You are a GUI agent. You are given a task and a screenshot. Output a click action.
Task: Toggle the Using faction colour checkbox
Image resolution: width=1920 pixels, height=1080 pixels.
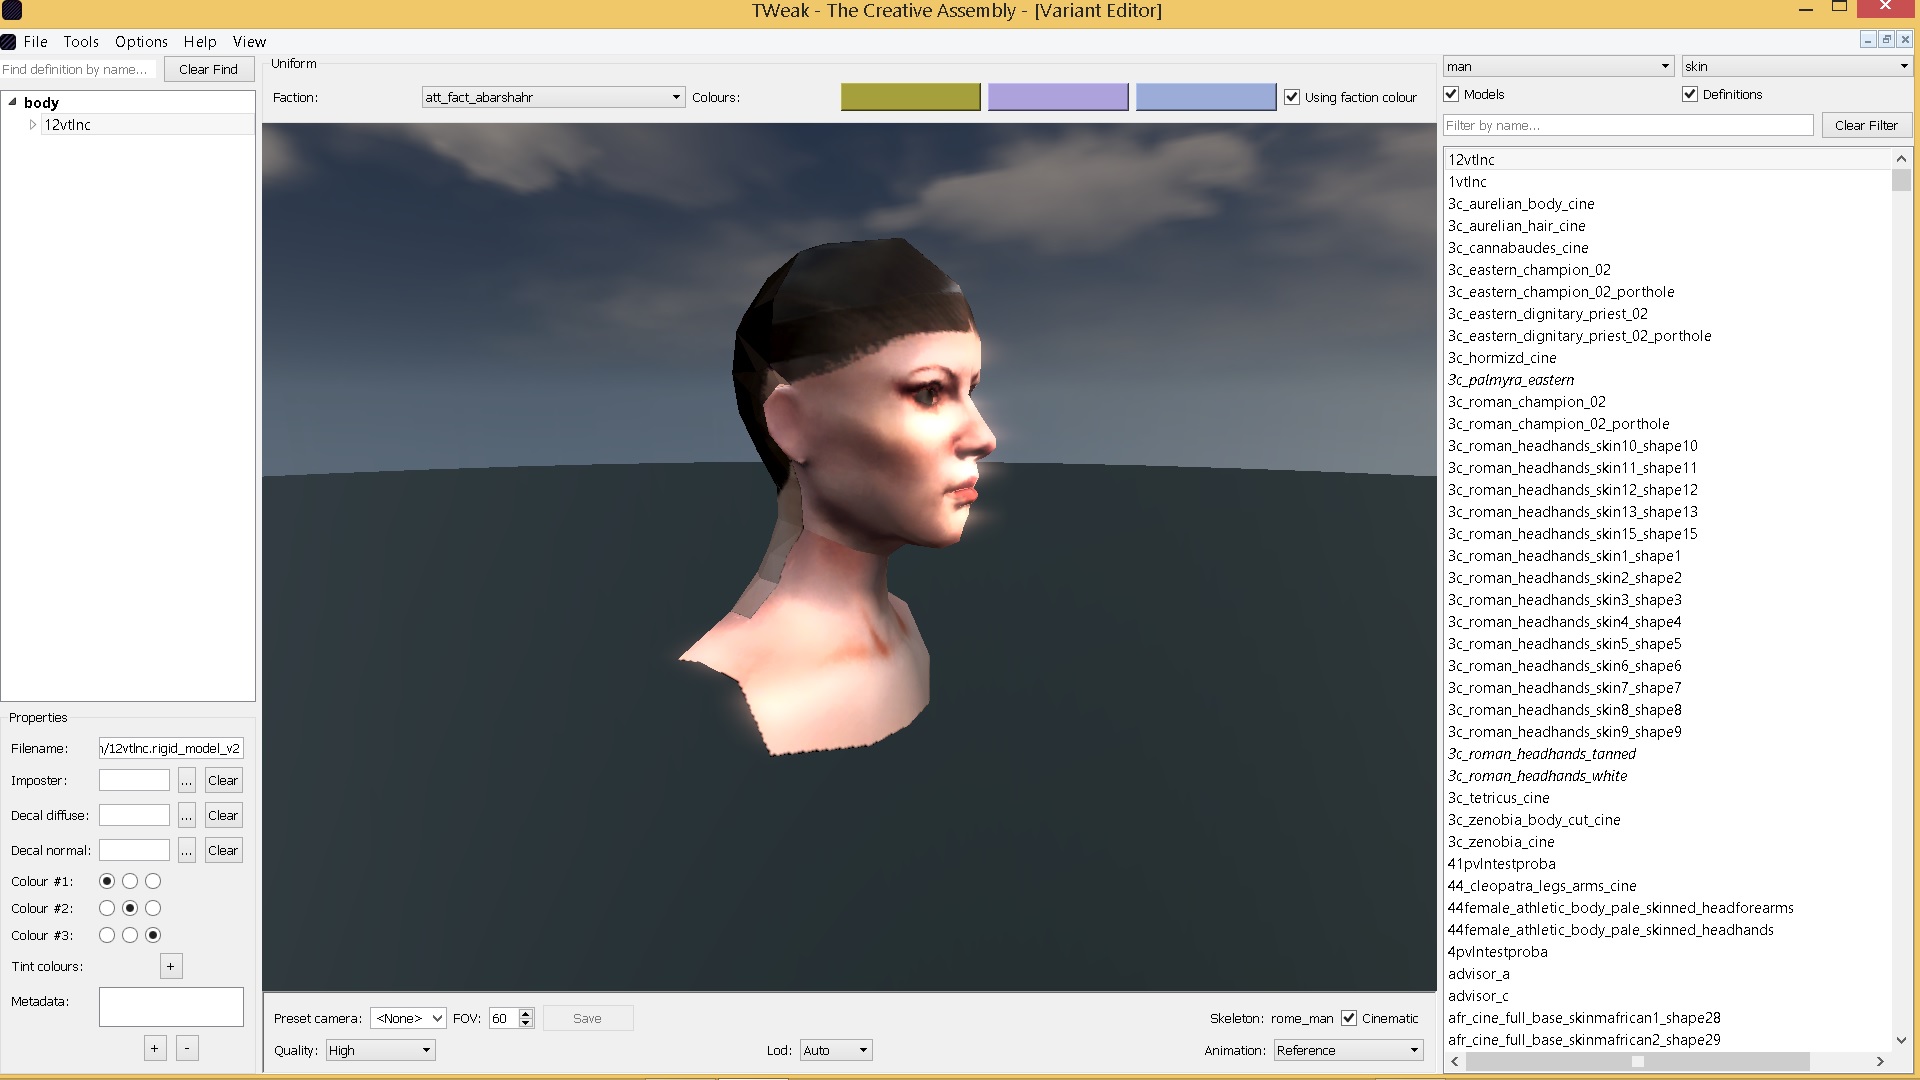(1292, 97)
